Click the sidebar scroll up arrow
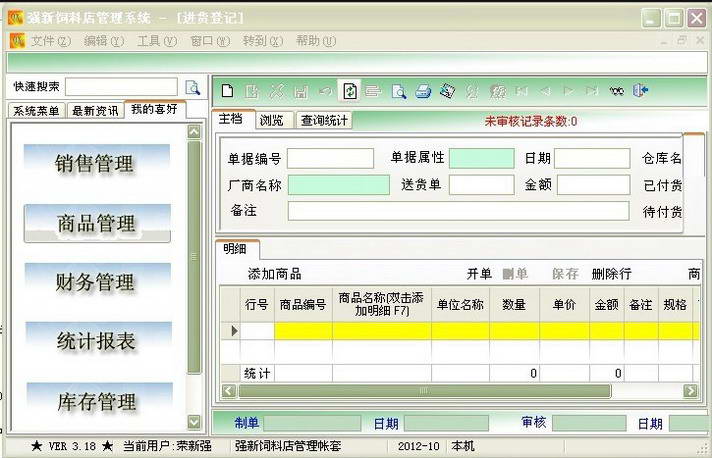Image resolution: width=712 pixels, height=458 pixels. pyautogui.click(x=194, y=132)
